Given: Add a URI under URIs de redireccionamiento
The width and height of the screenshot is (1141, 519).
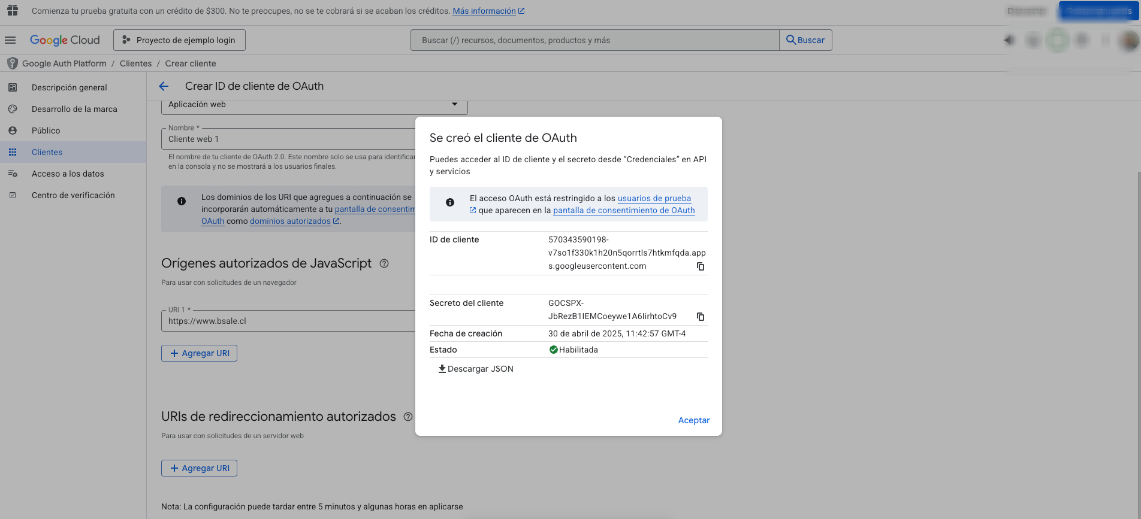Looking at the screenshot, I should (199, 468).
